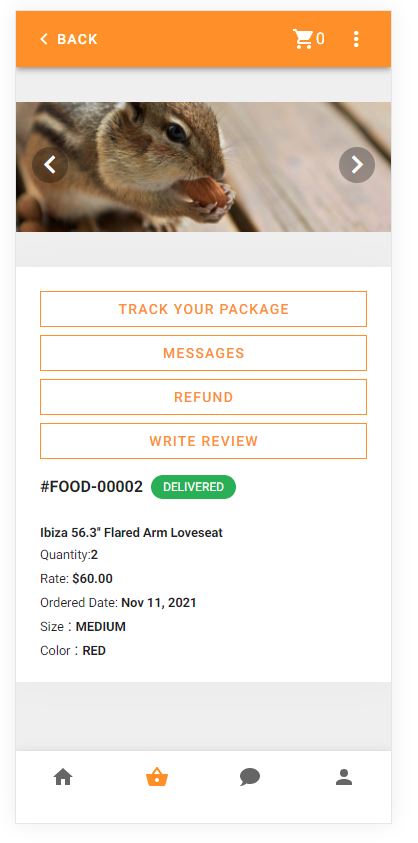Screen dimensions: 418x843
Task: Go to the Home tab in bottom navigation
Action: tap(63, 777)
